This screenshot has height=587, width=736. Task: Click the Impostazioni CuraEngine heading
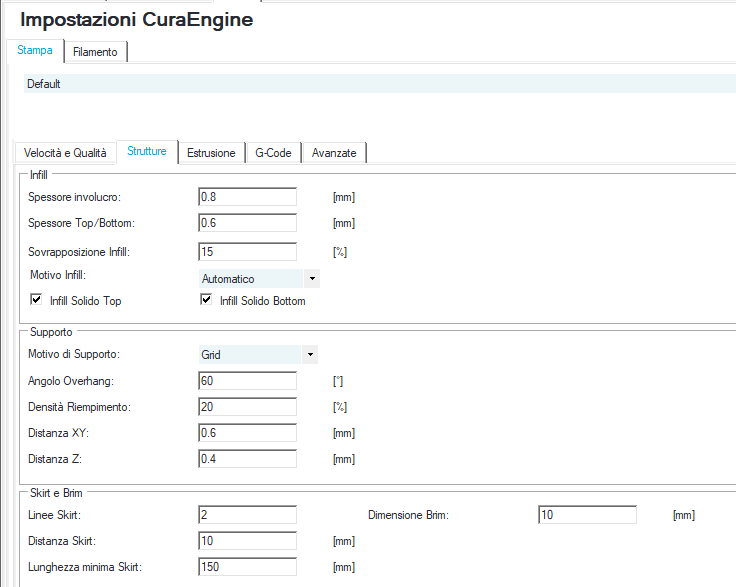[x=137, y=20]
